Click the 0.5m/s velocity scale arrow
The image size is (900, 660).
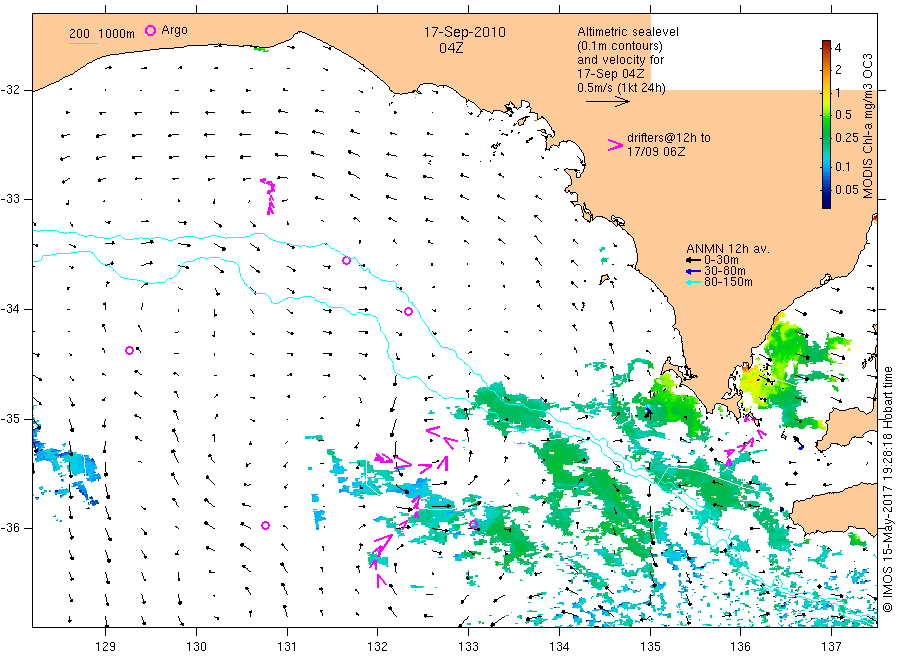[x=608, y=102]
